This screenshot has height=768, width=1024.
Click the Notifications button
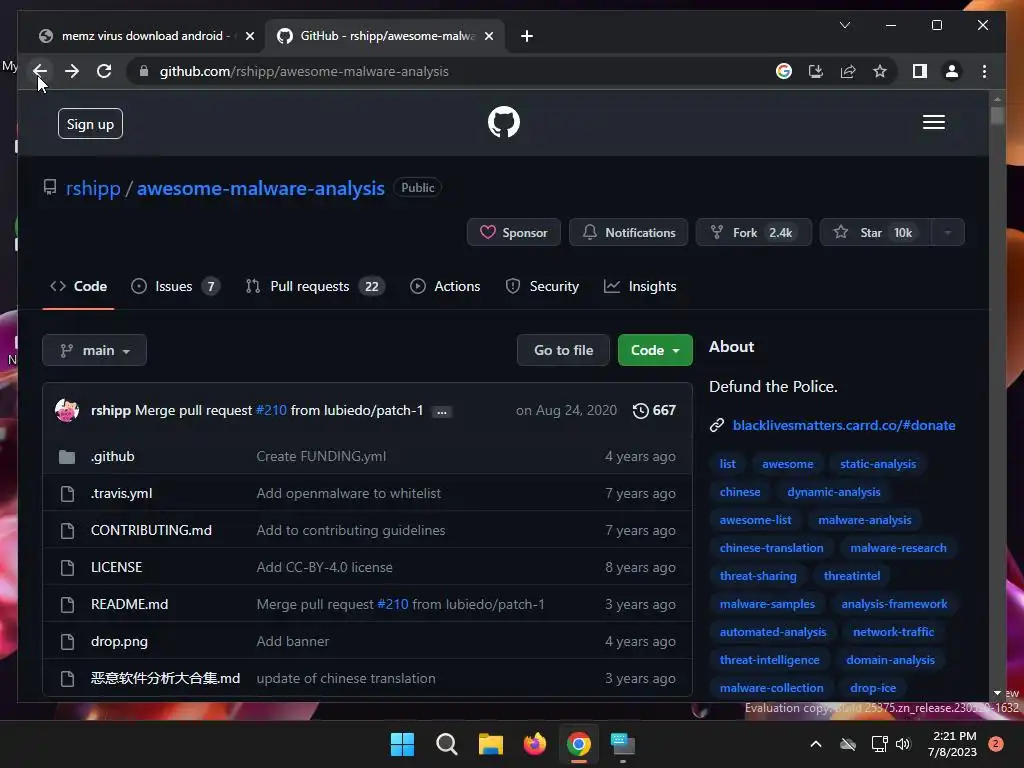click(628, 232)
